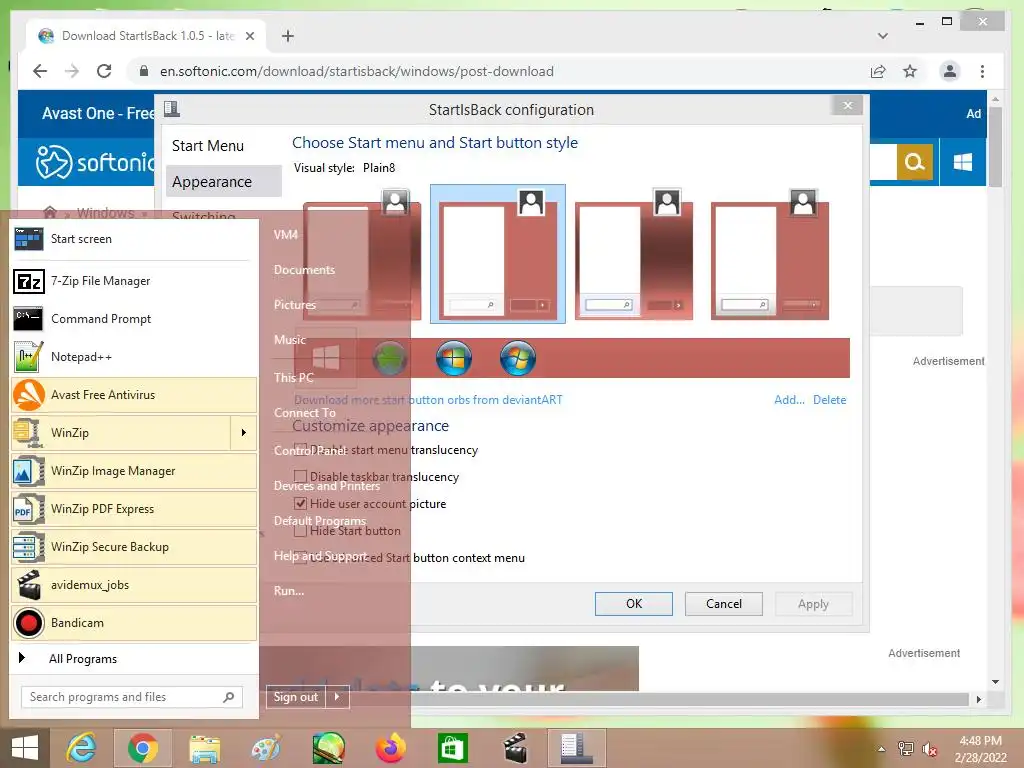Click the Softonic Windows platform icon
Screen dimensions: 1024x768
pos(963,161)
